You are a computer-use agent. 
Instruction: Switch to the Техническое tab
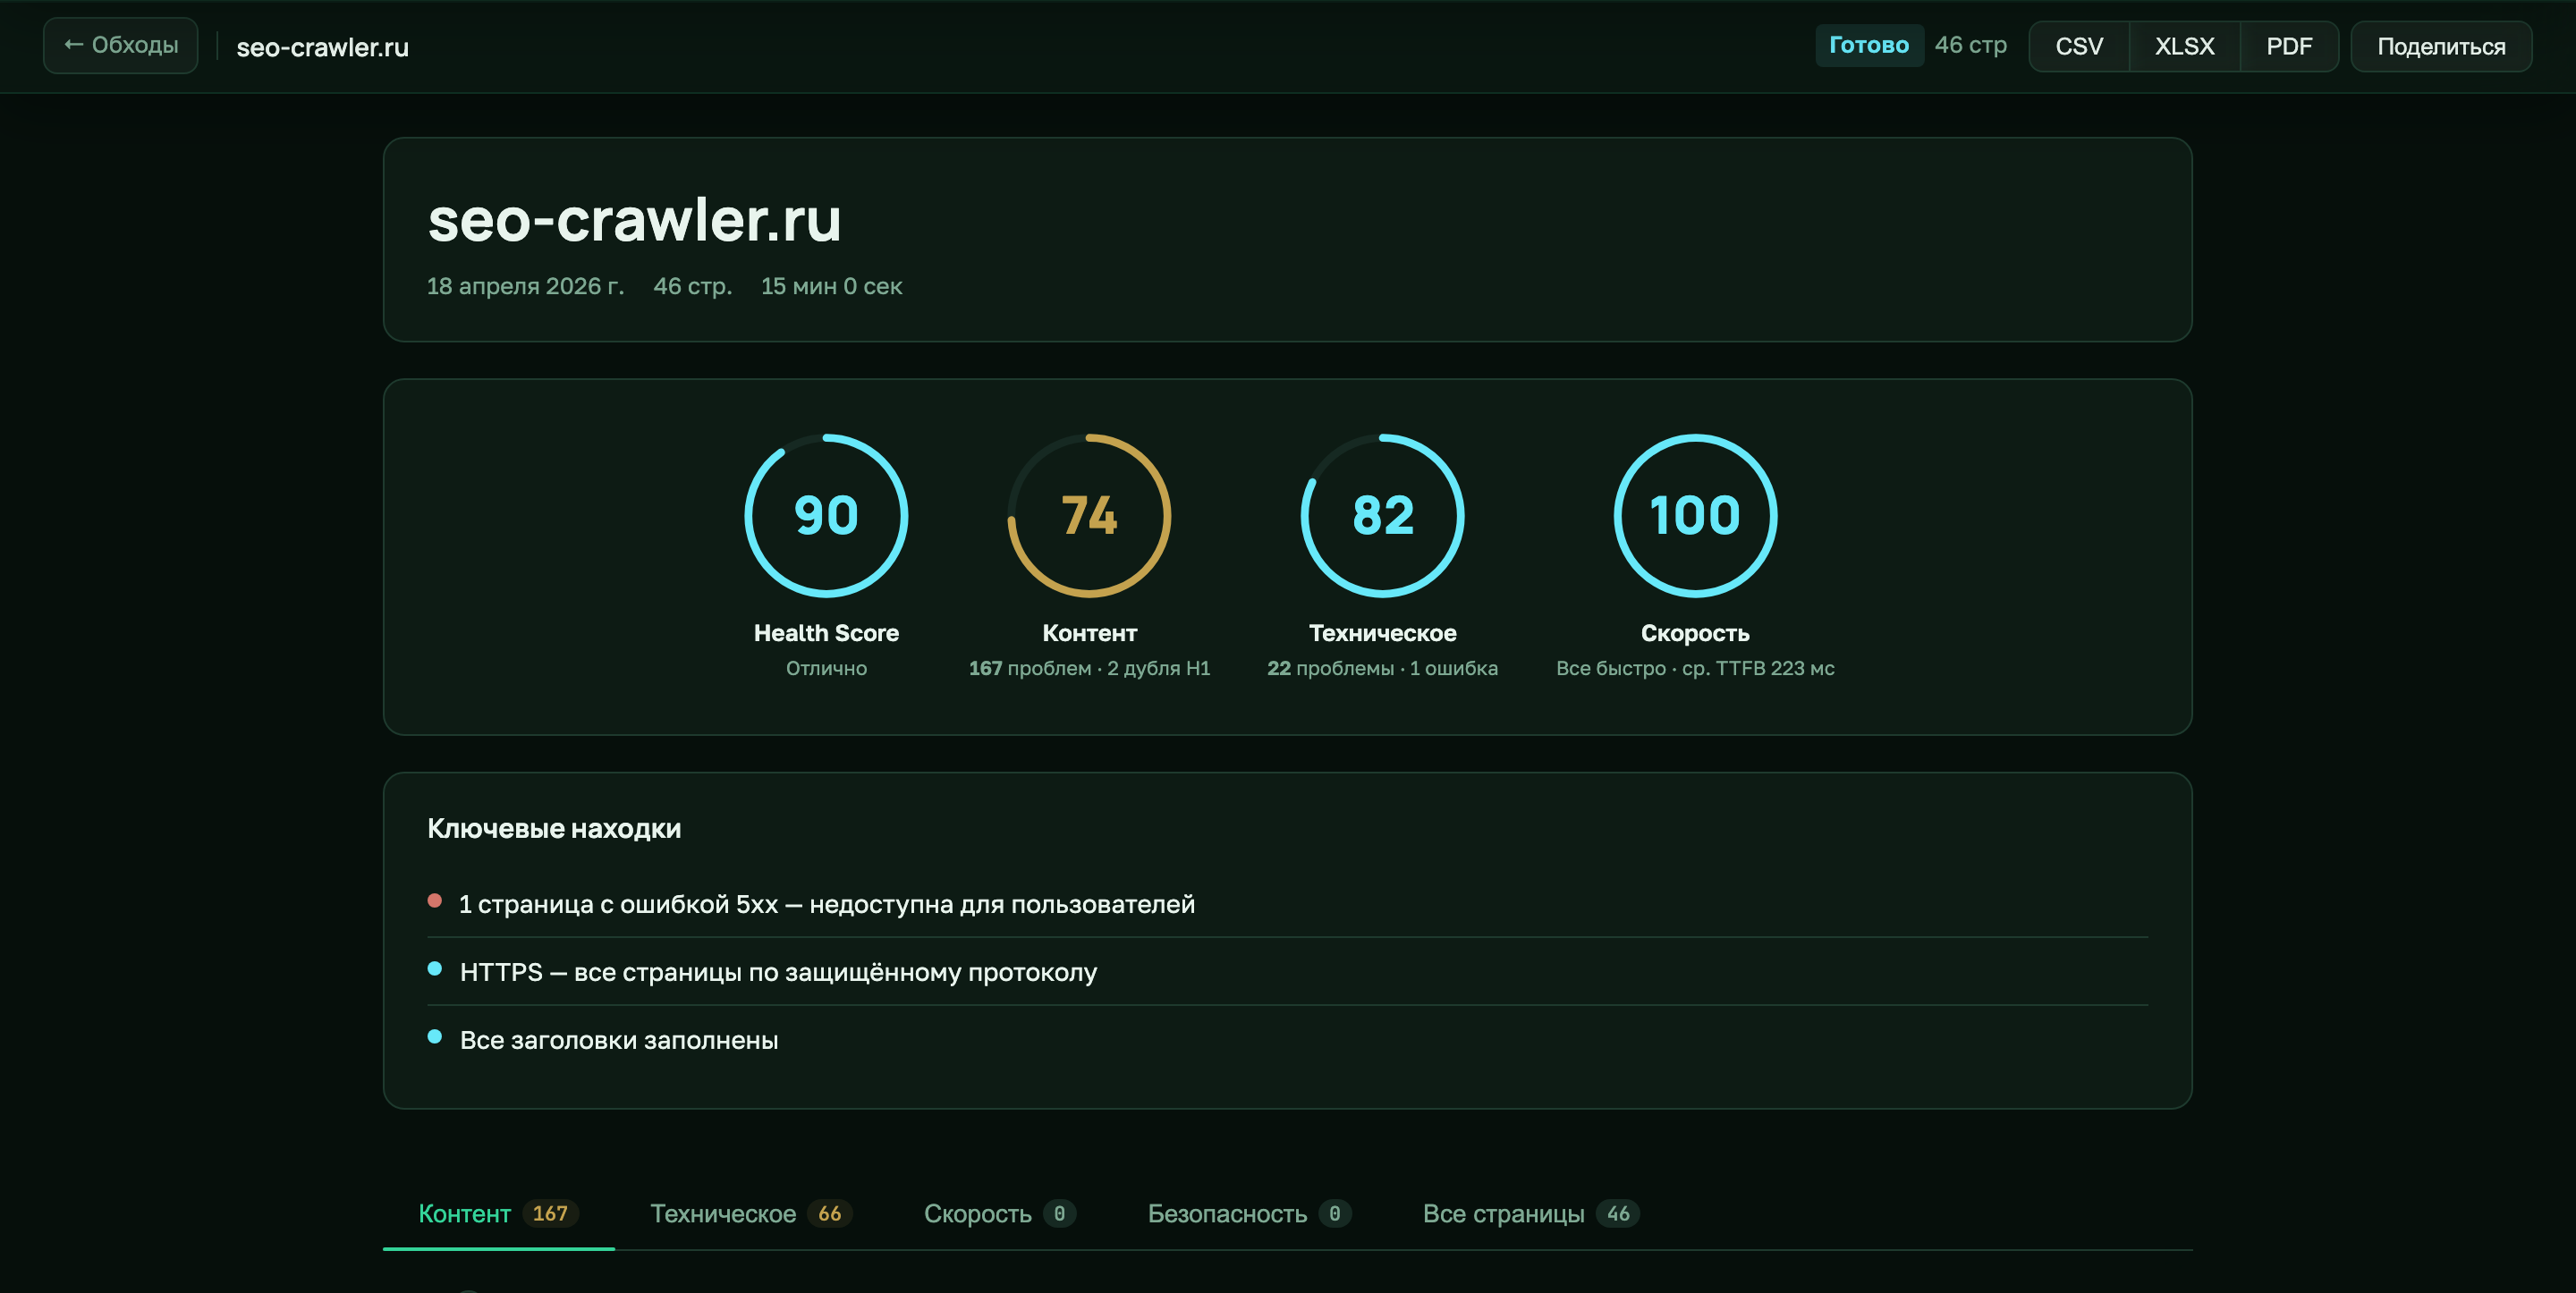click(750, 1213)
